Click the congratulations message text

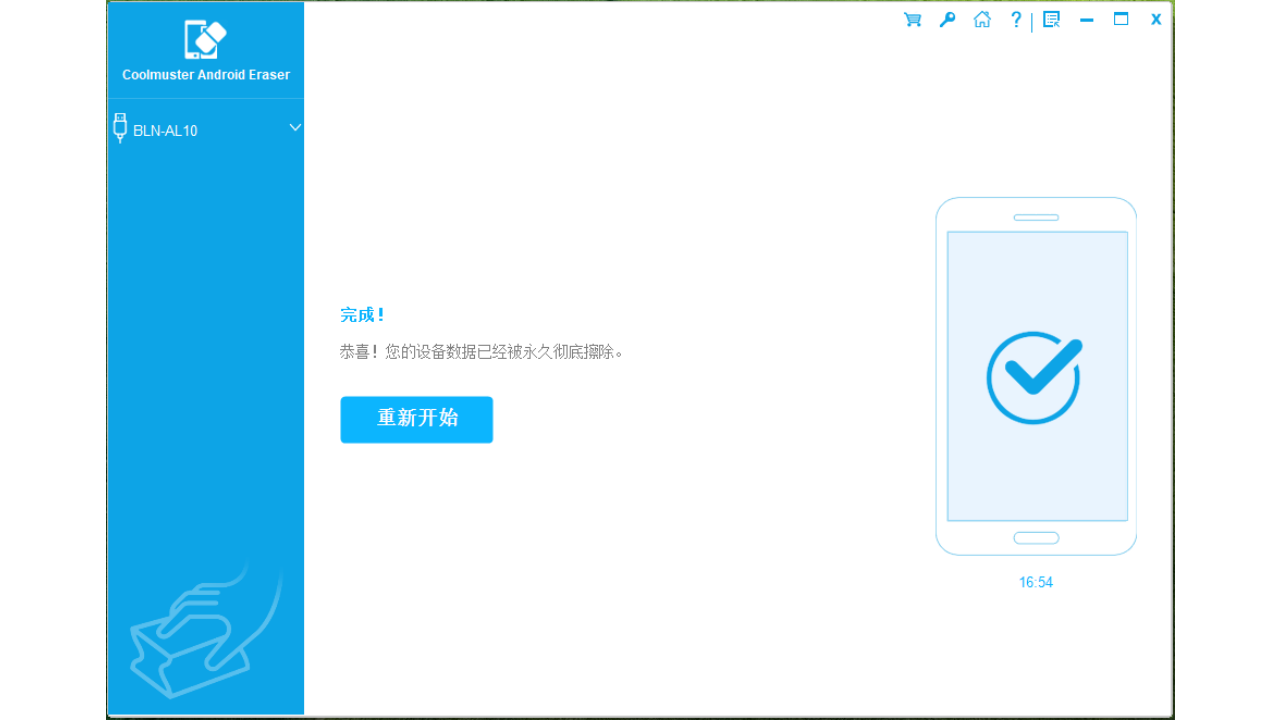click(x=482, y=351)
